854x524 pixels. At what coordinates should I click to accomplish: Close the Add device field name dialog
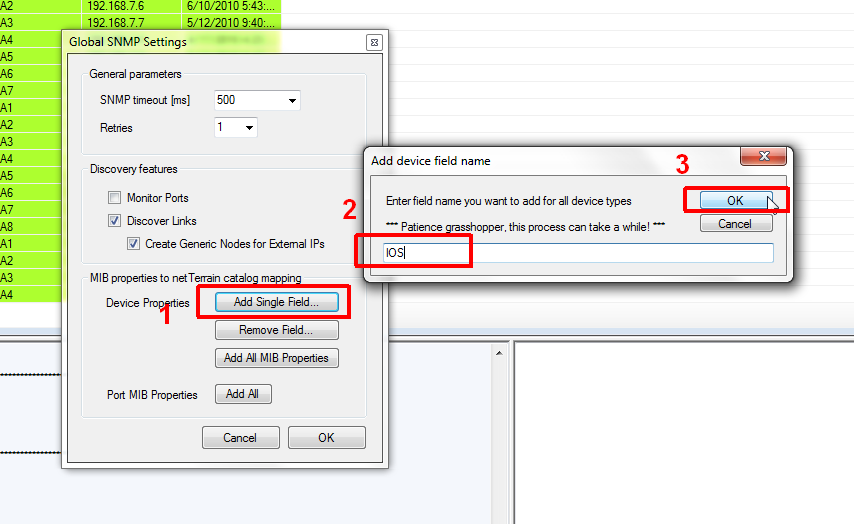click(763, 156)
